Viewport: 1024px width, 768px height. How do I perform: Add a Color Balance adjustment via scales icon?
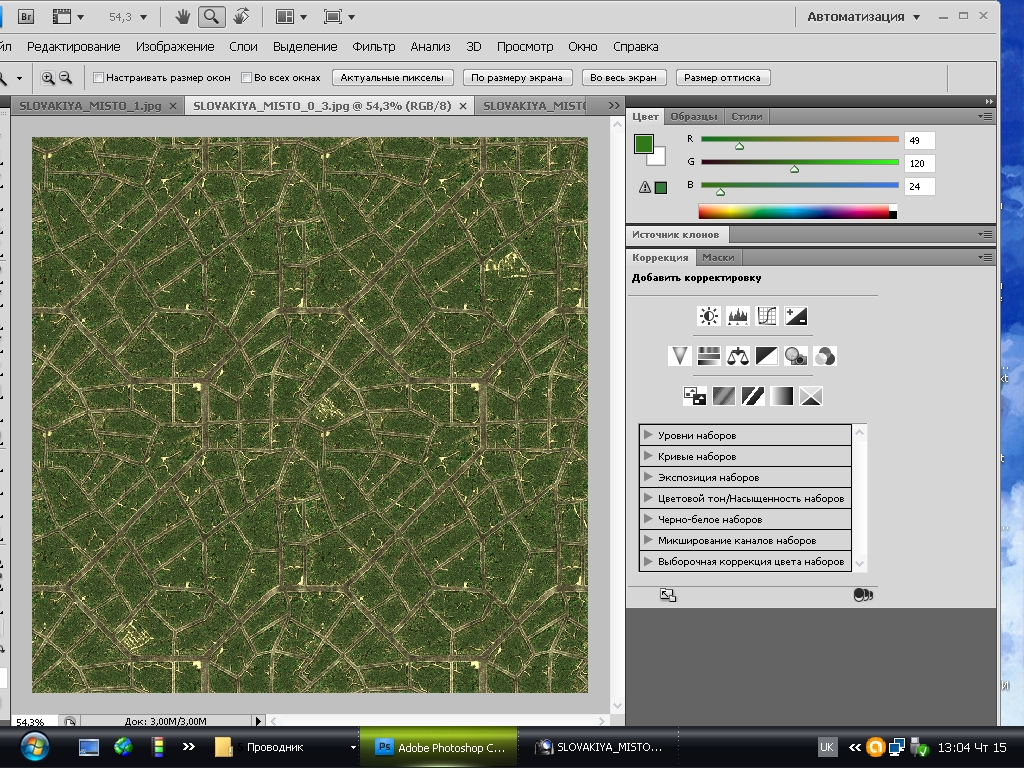(x=738, y=355)
